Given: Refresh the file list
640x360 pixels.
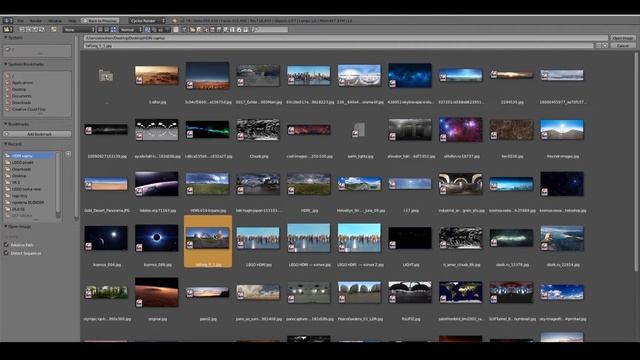Looking at the screenshot, I should [42, 29].
